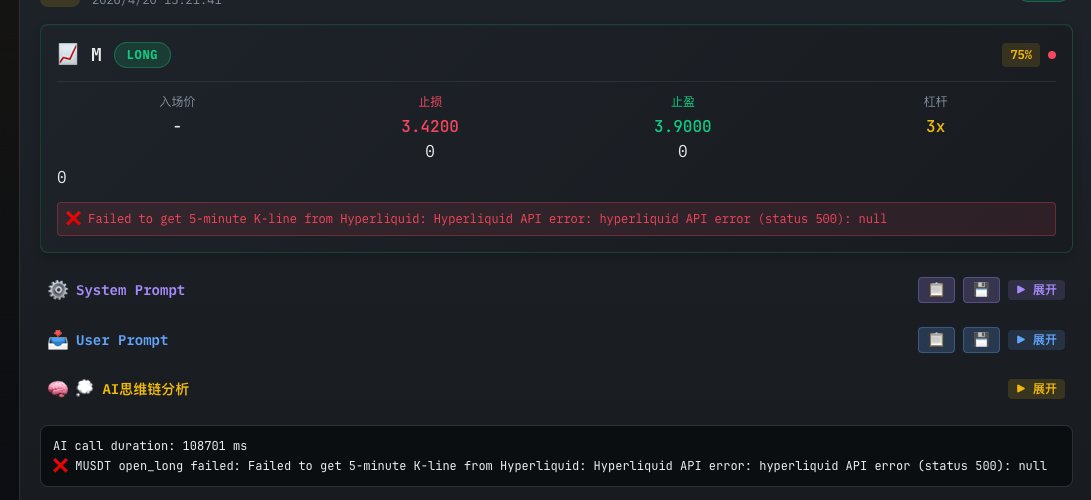Viewport: 1091px width, 500px height.
Task: Click the symbol name M
Action: click(96, 55)
